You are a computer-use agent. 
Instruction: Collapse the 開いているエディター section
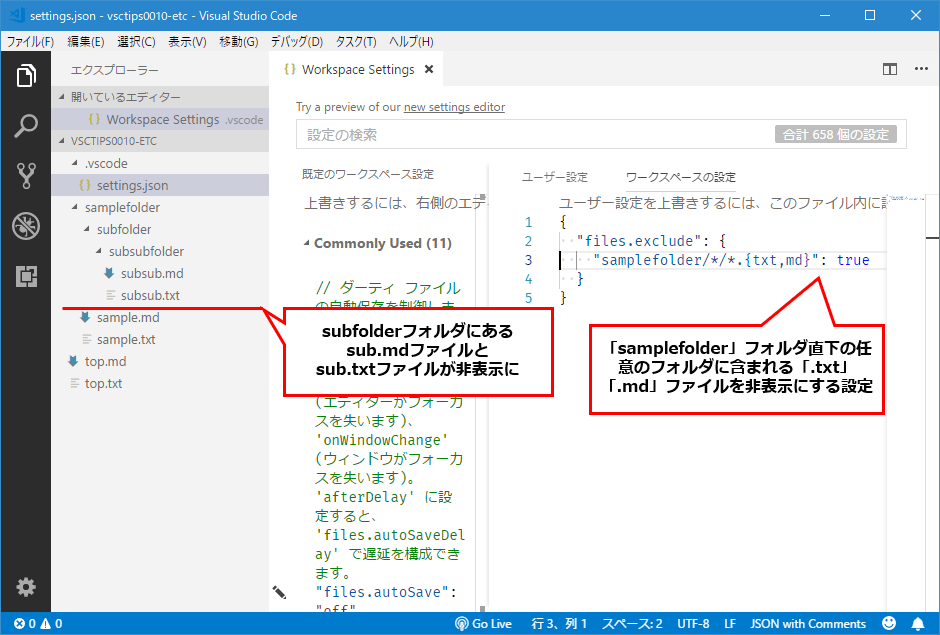coord(61,97)
